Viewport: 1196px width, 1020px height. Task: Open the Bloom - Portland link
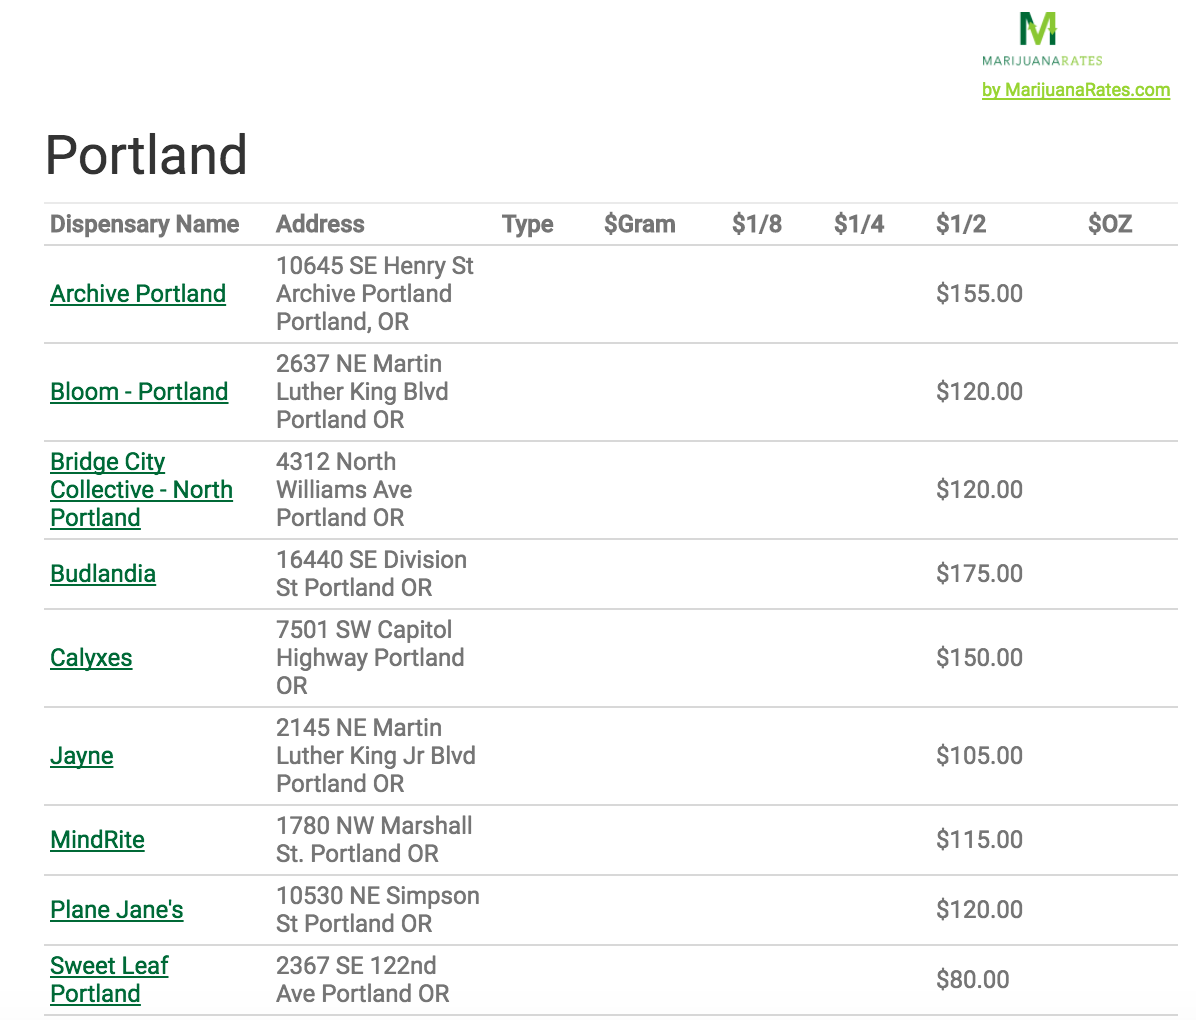tap(139, 392)
